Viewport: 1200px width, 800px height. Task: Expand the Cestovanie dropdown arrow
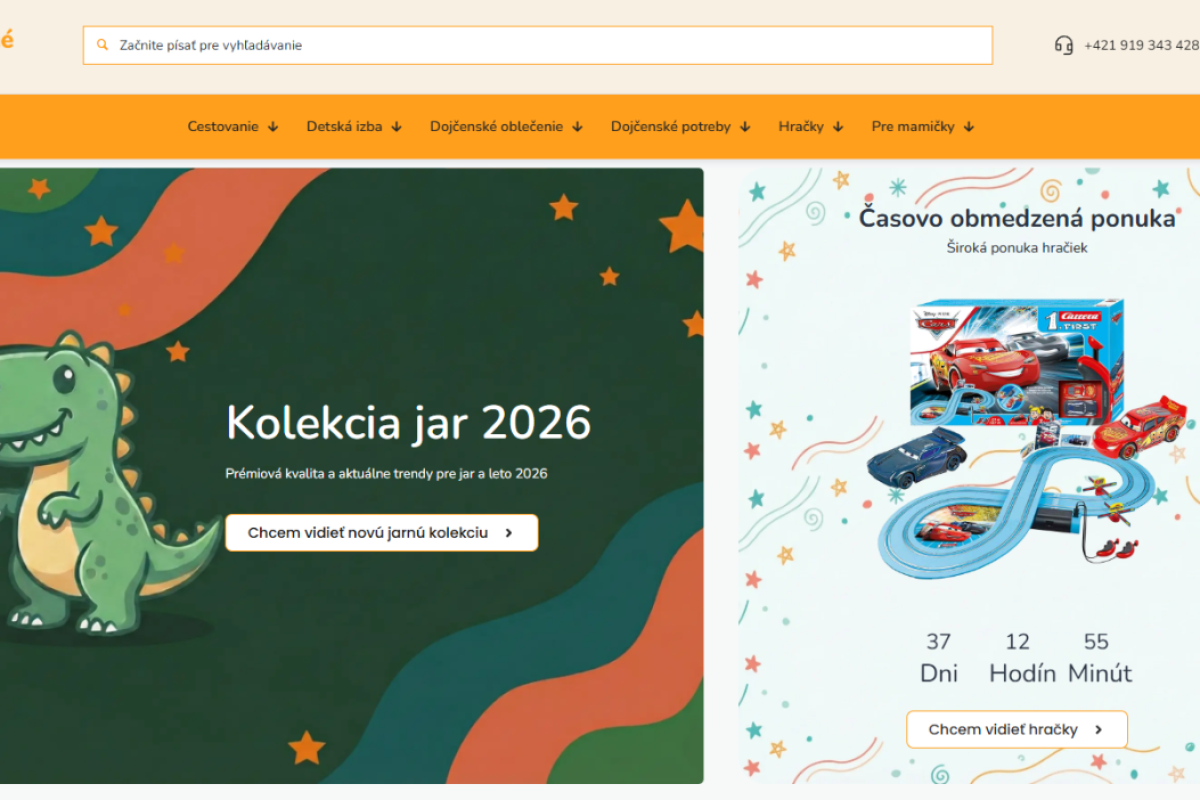[273, 127]
